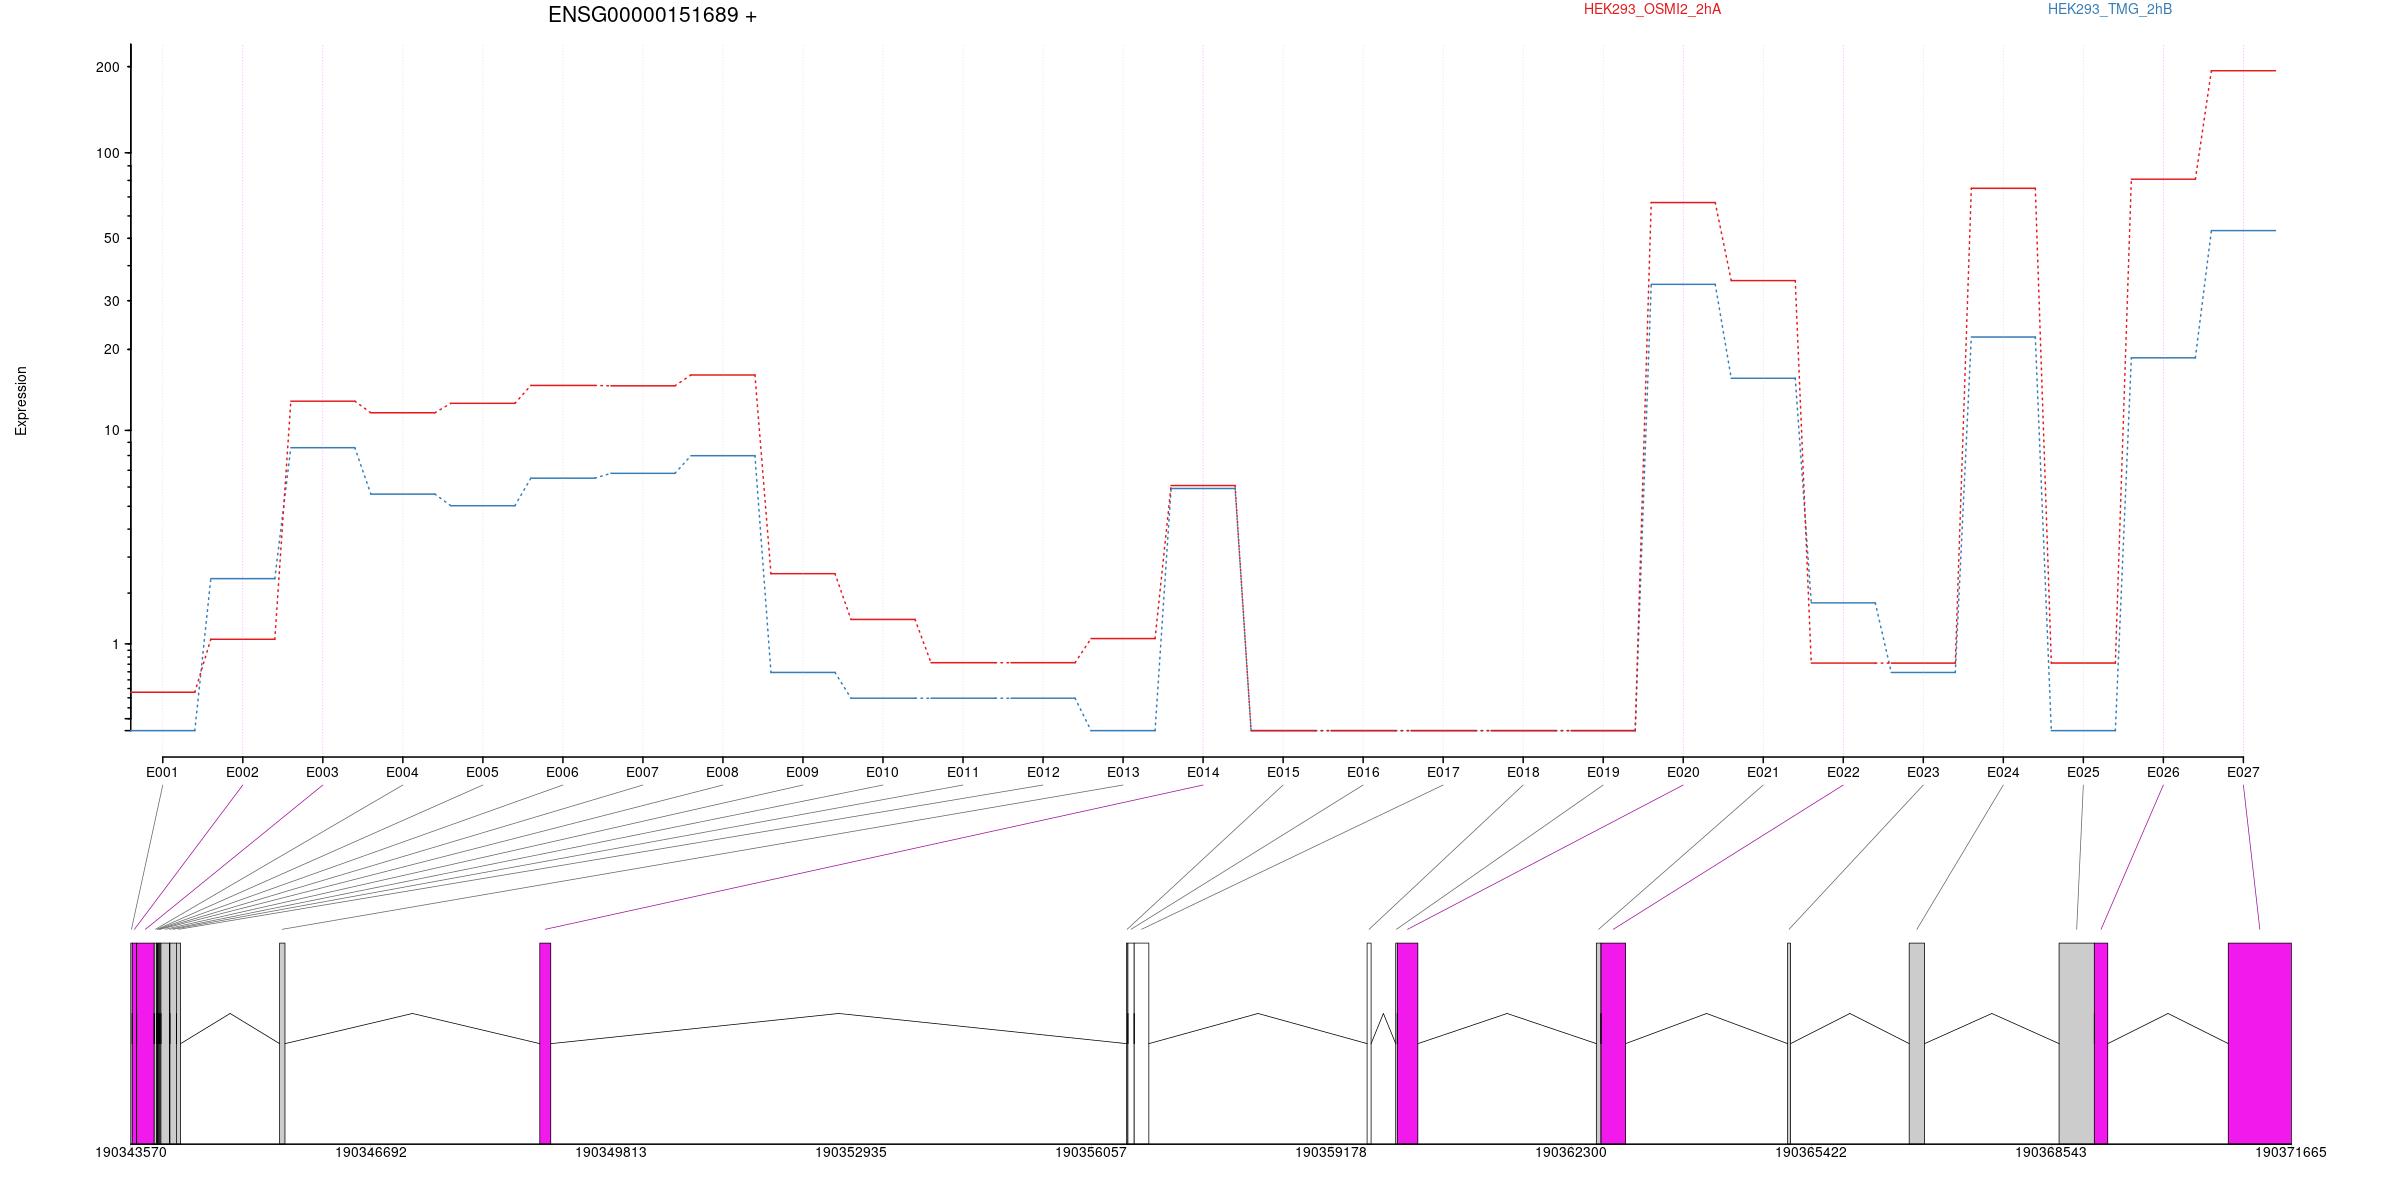The width and height of the screenshot is (2400, 1200).
Task: Click exon label E014
Action: [x=1203, y=772]
